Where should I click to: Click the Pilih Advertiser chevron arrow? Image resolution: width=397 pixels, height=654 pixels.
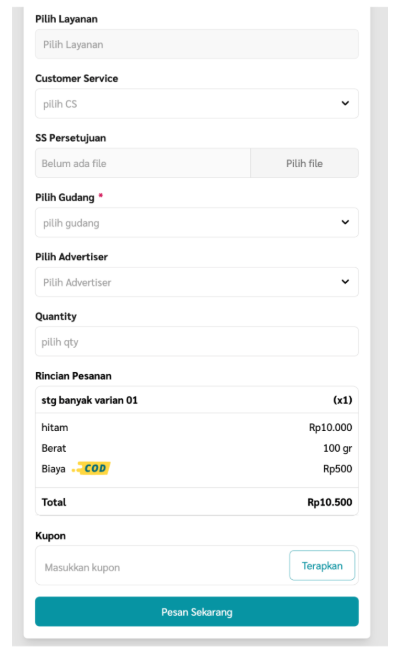[x=345, y=282]
